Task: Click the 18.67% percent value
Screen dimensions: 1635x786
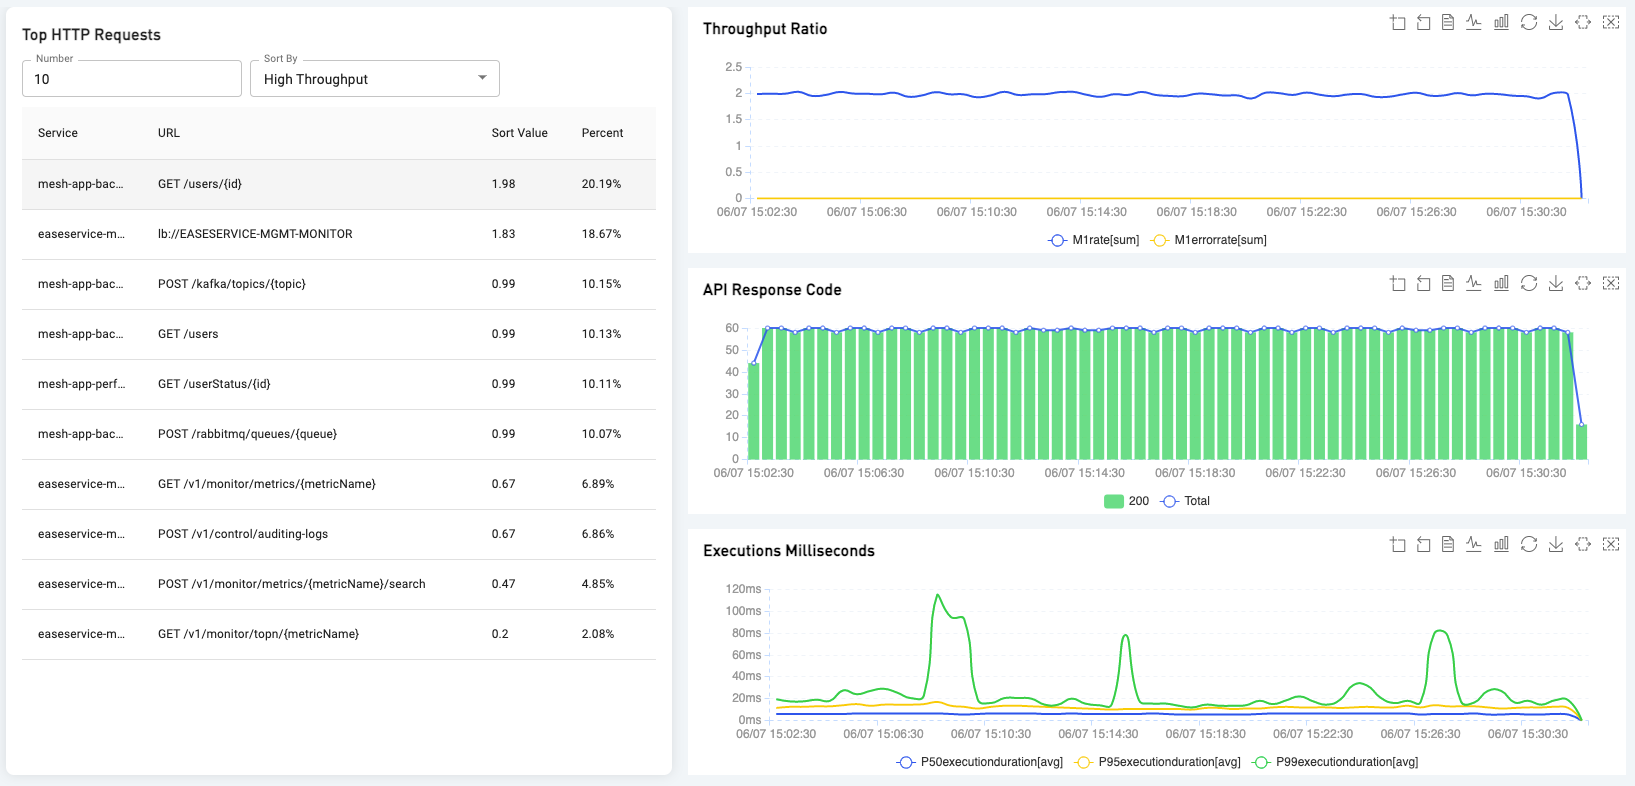Action: (601, 234)
